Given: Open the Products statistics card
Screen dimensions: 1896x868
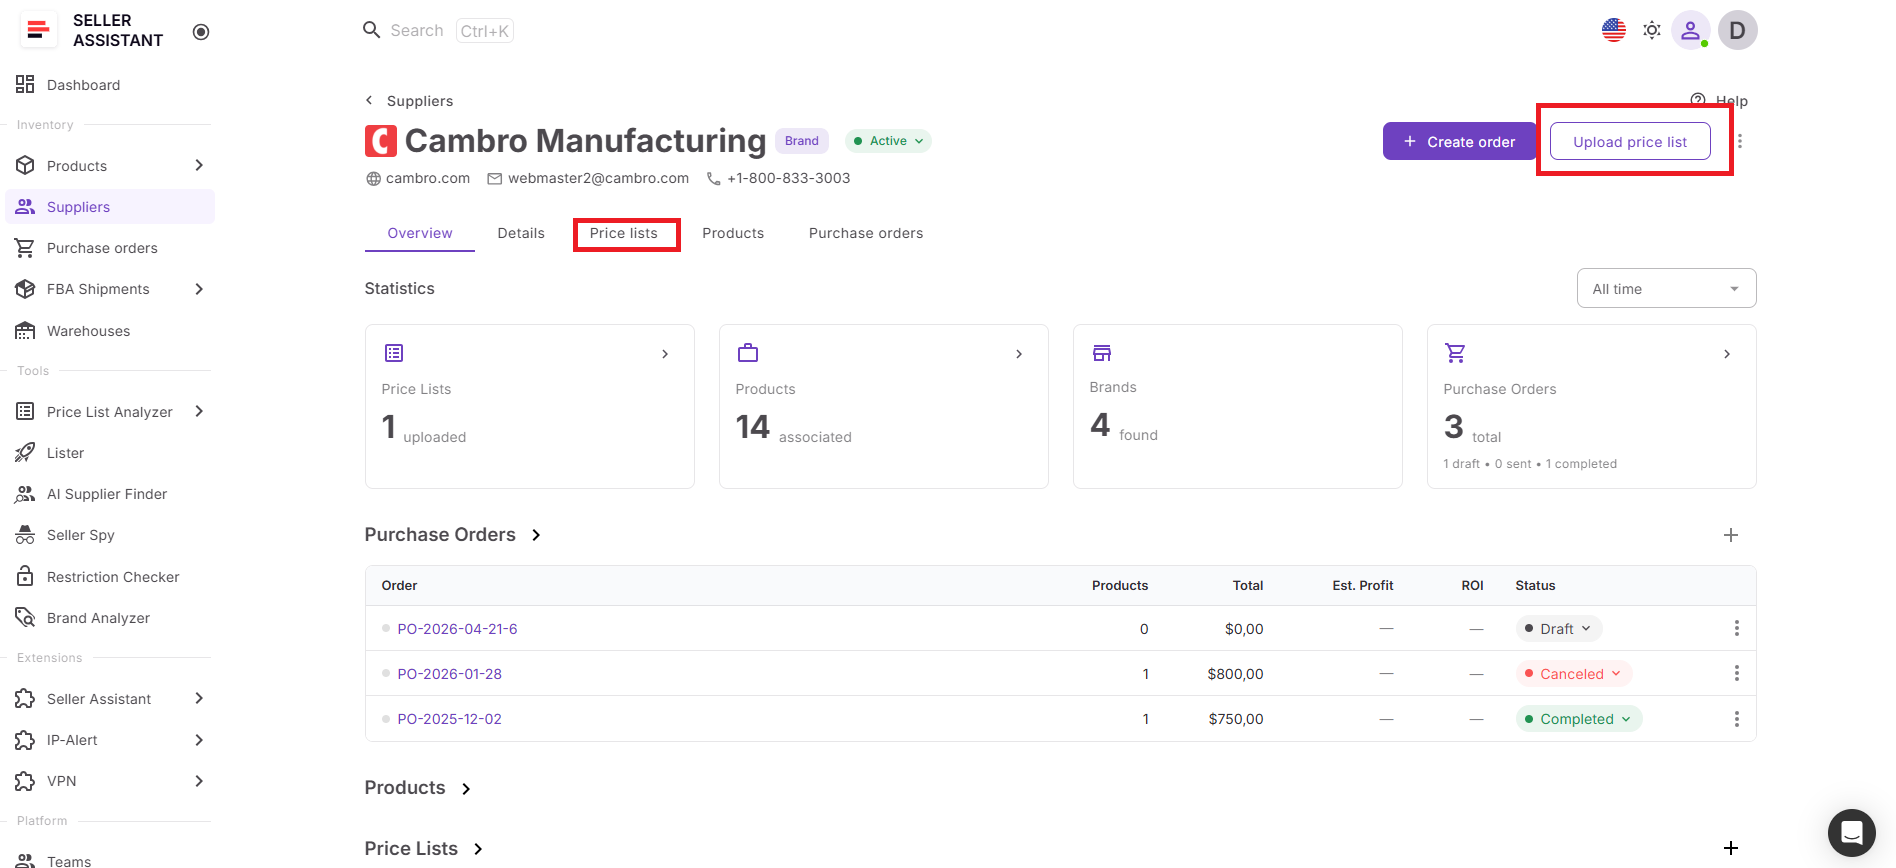Looking at the screenshot, I should pos(884,406).
